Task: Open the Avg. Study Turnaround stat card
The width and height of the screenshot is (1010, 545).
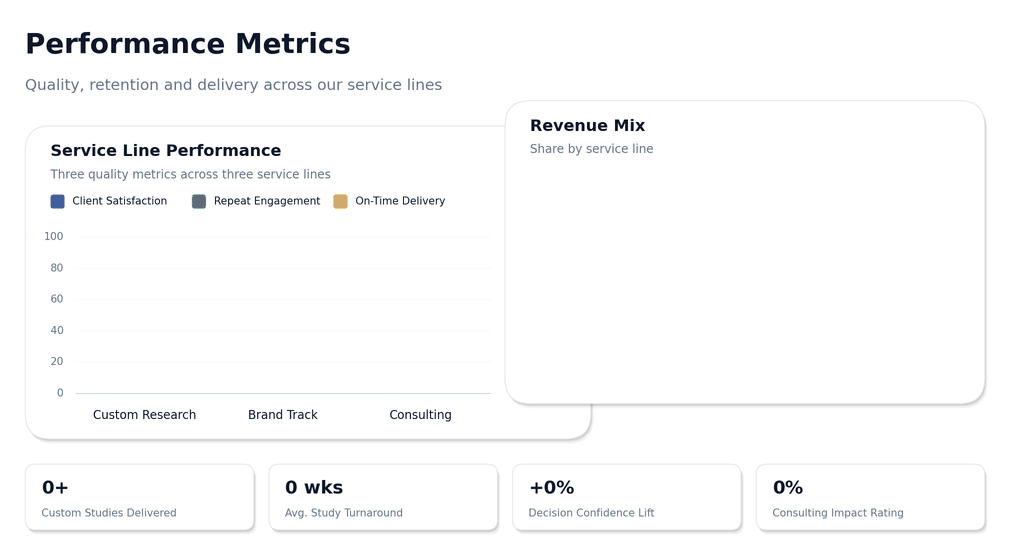Action: point(383,497)
